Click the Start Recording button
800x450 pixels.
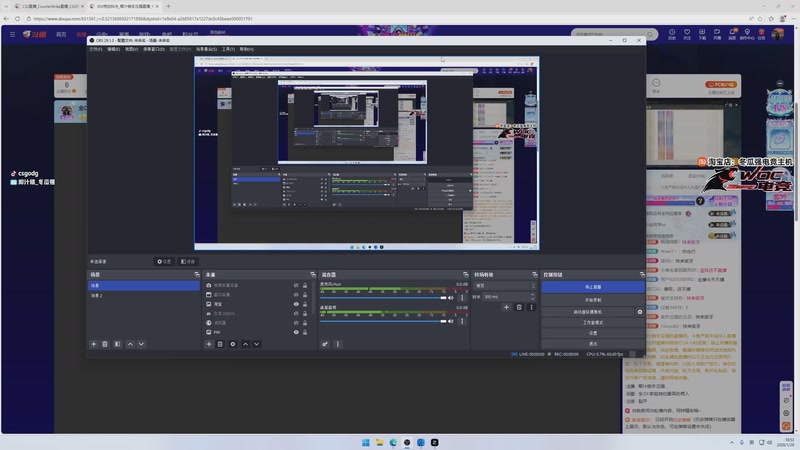click(x=593, y=299)
